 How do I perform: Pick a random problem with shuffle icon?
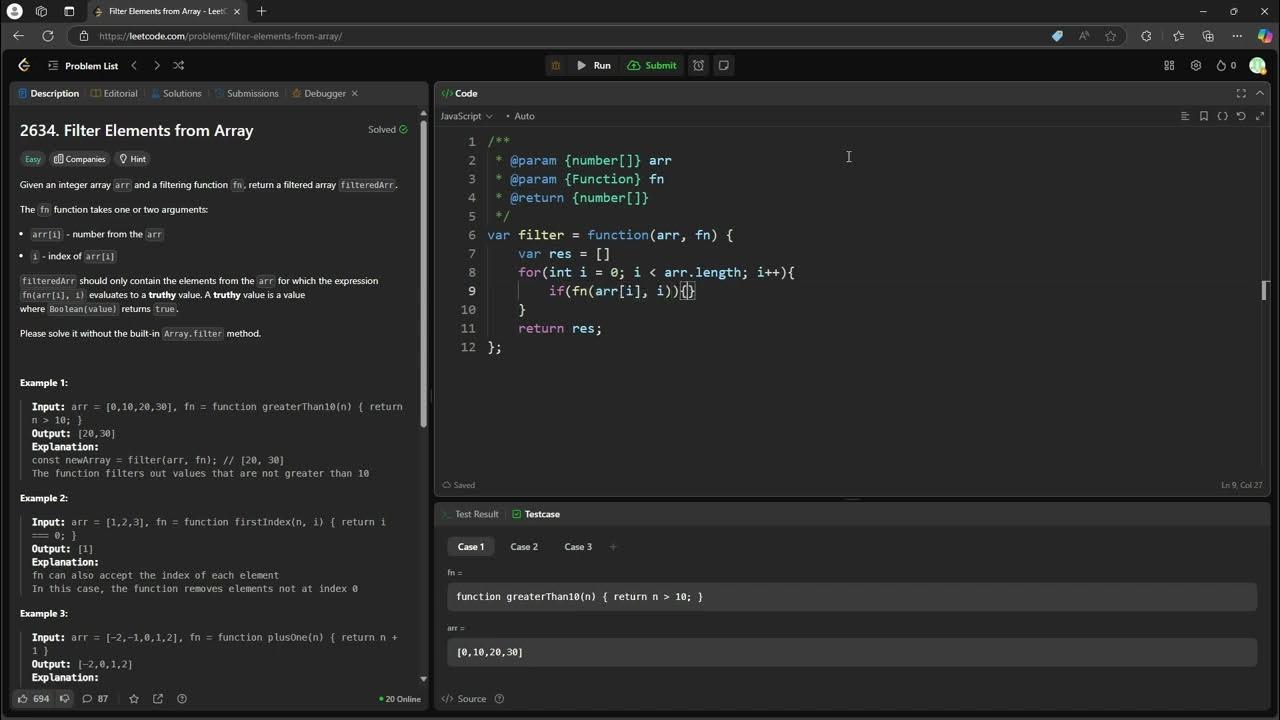tap(178, 65)
